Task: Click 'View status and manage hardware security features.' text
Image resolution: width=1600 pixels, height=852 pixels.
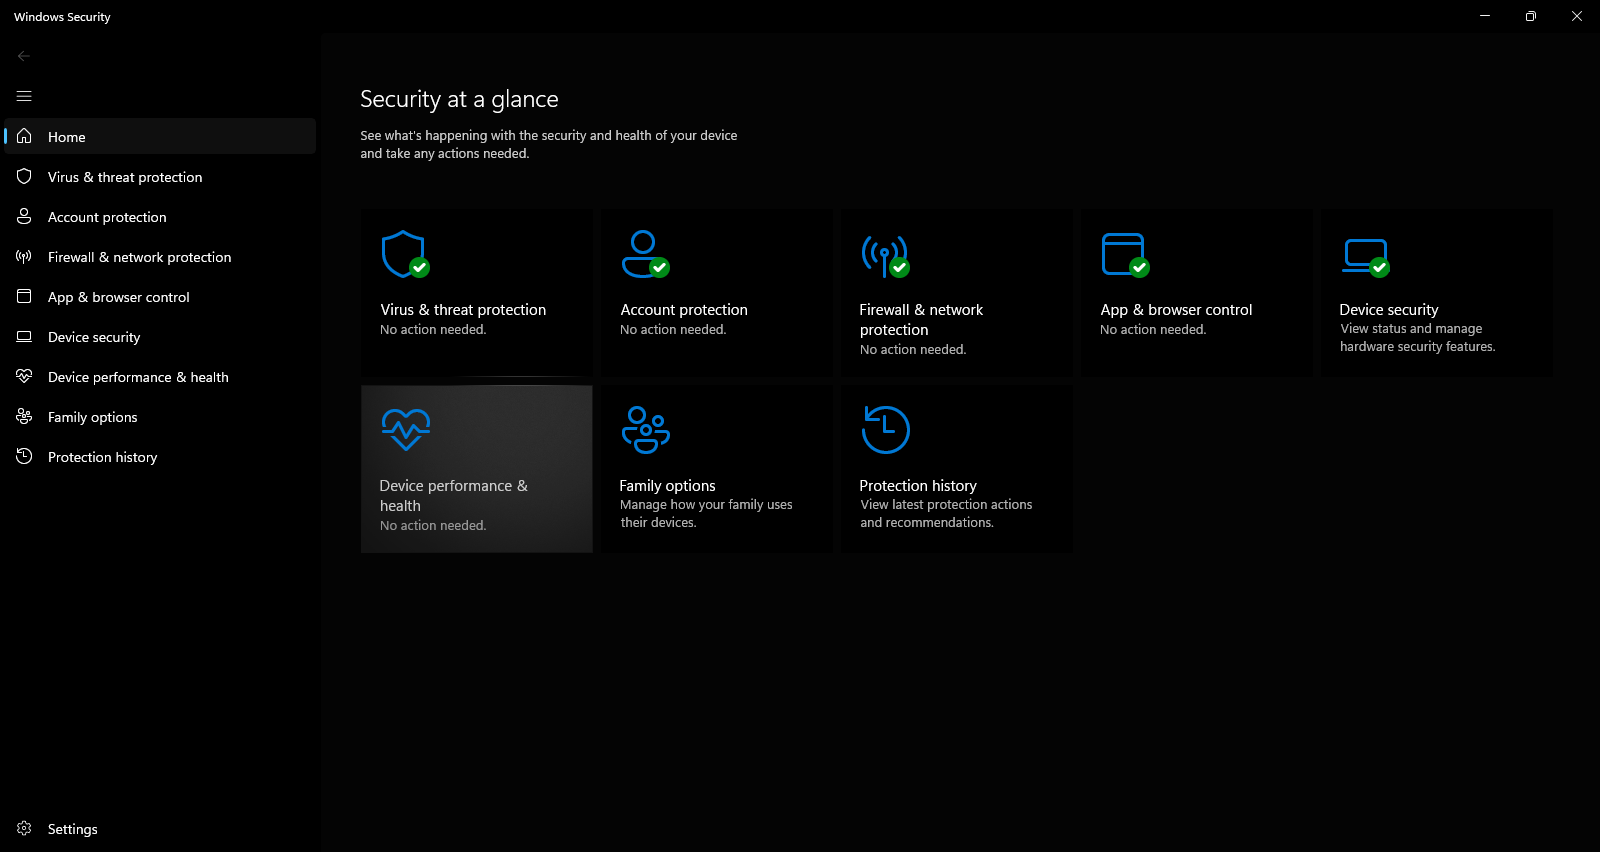Action: [x=1417, y=337]
